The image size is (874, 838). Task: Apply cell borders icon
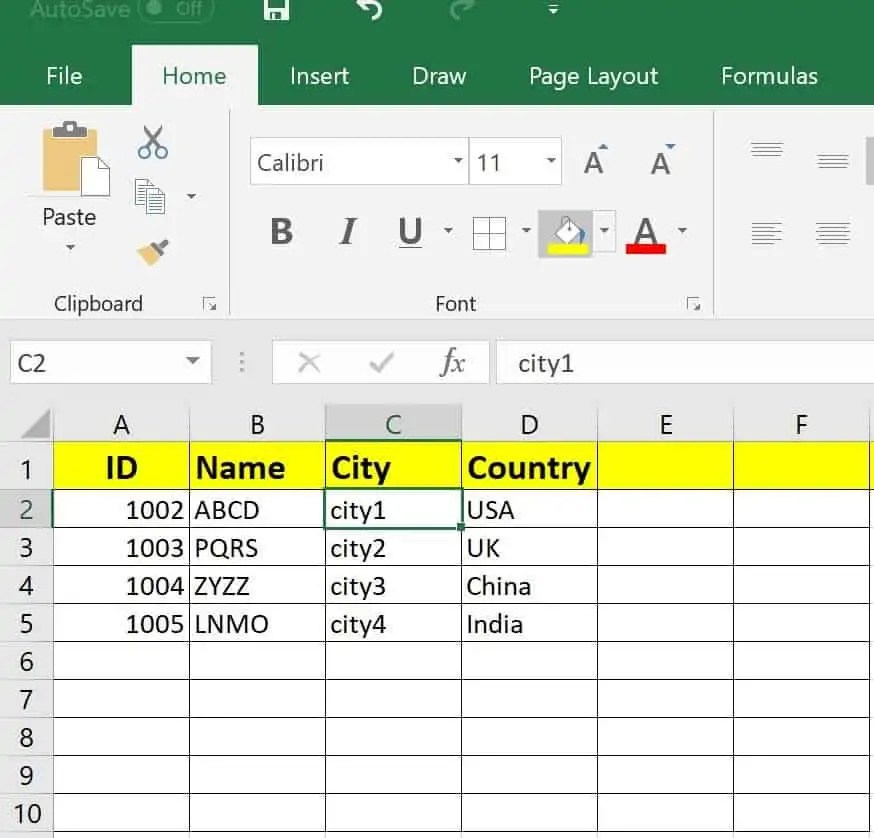tap(489, 233)
